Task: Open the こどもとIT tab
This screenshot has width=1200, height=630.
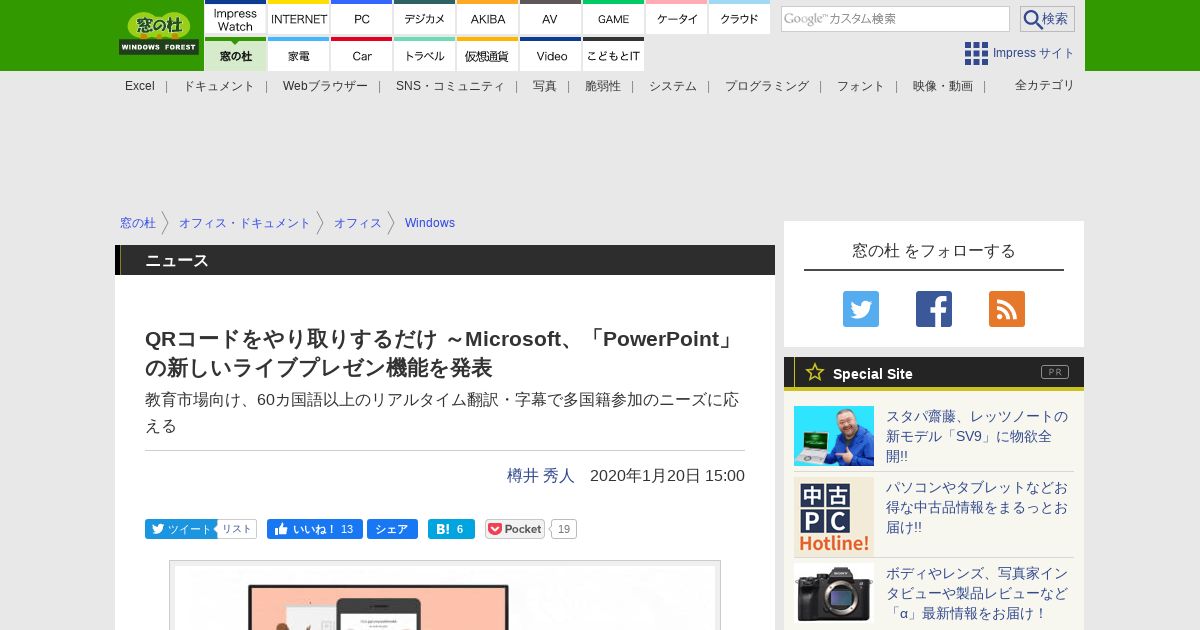Action: (x=614, y=55)
